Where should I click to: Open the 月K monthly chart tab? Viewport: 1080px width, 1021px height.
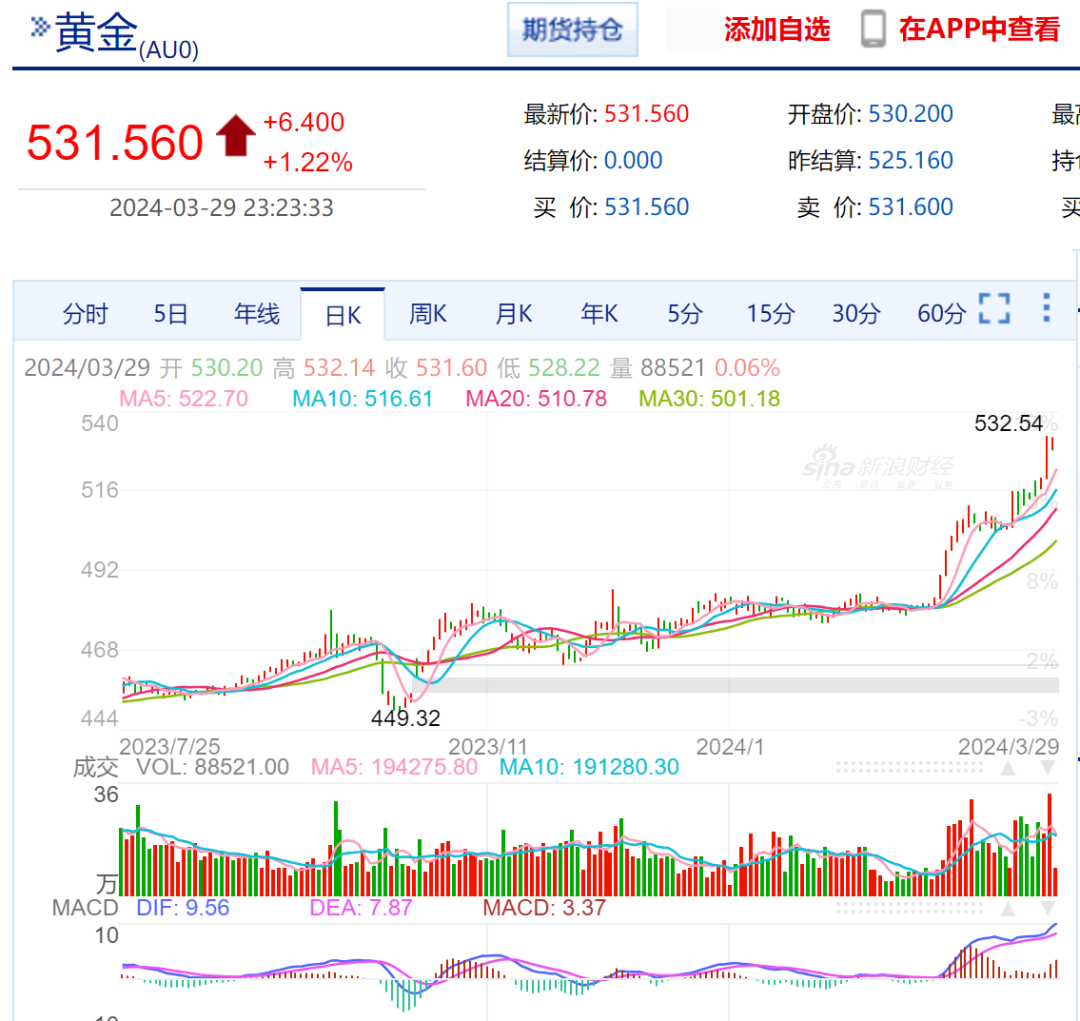[x=514, y=315]
